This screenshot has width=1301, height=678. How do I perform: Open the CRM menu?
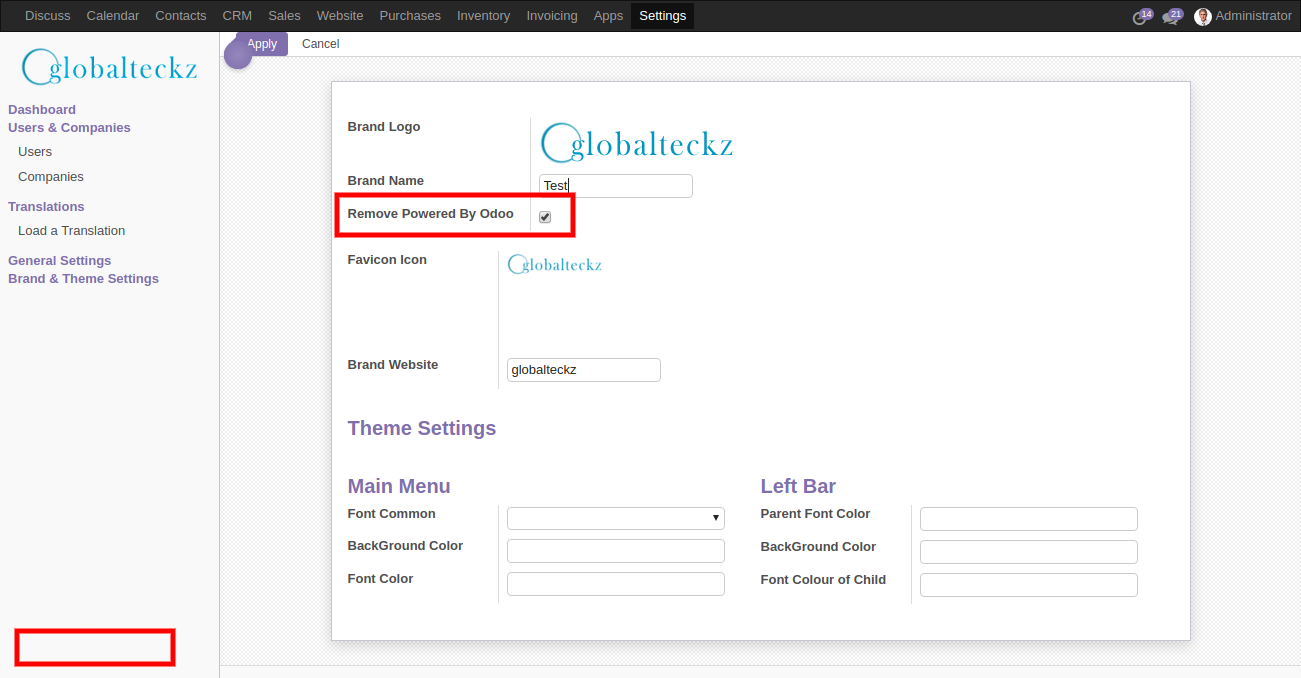(237, 16)
